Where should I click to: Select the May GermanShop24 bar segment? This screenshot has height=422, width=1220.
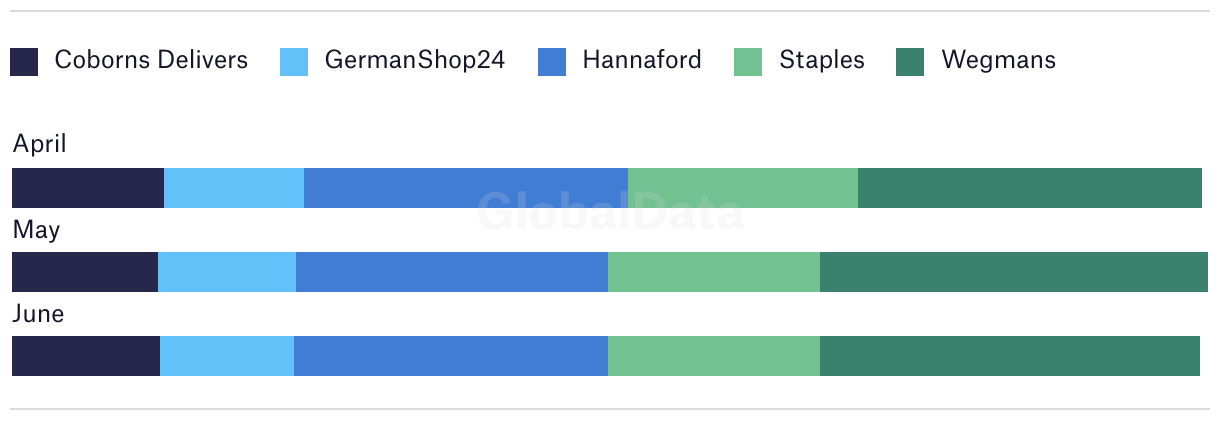pos(227,272)
